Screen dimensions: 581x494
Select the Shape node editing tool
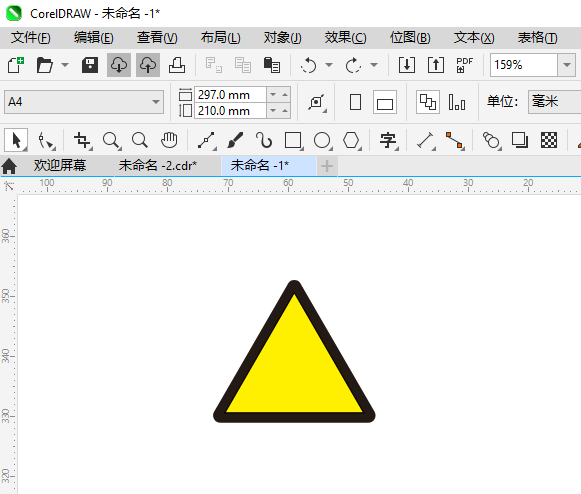46,141
